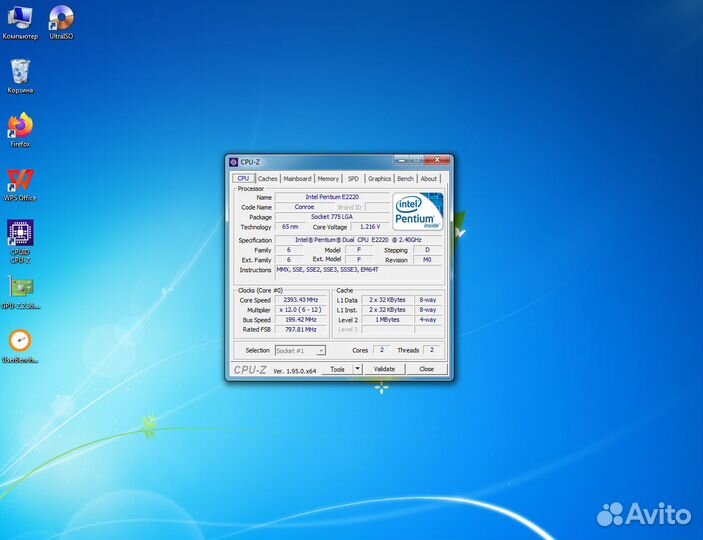Click the Specification field text

[x=358, y=240]
